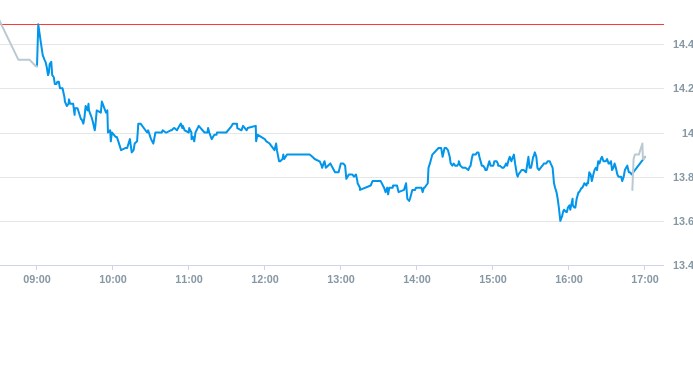The width and height of the screenshot is (693, 365).
Task: Click the 14 price axis label
Action: click(x=687, y=133)
